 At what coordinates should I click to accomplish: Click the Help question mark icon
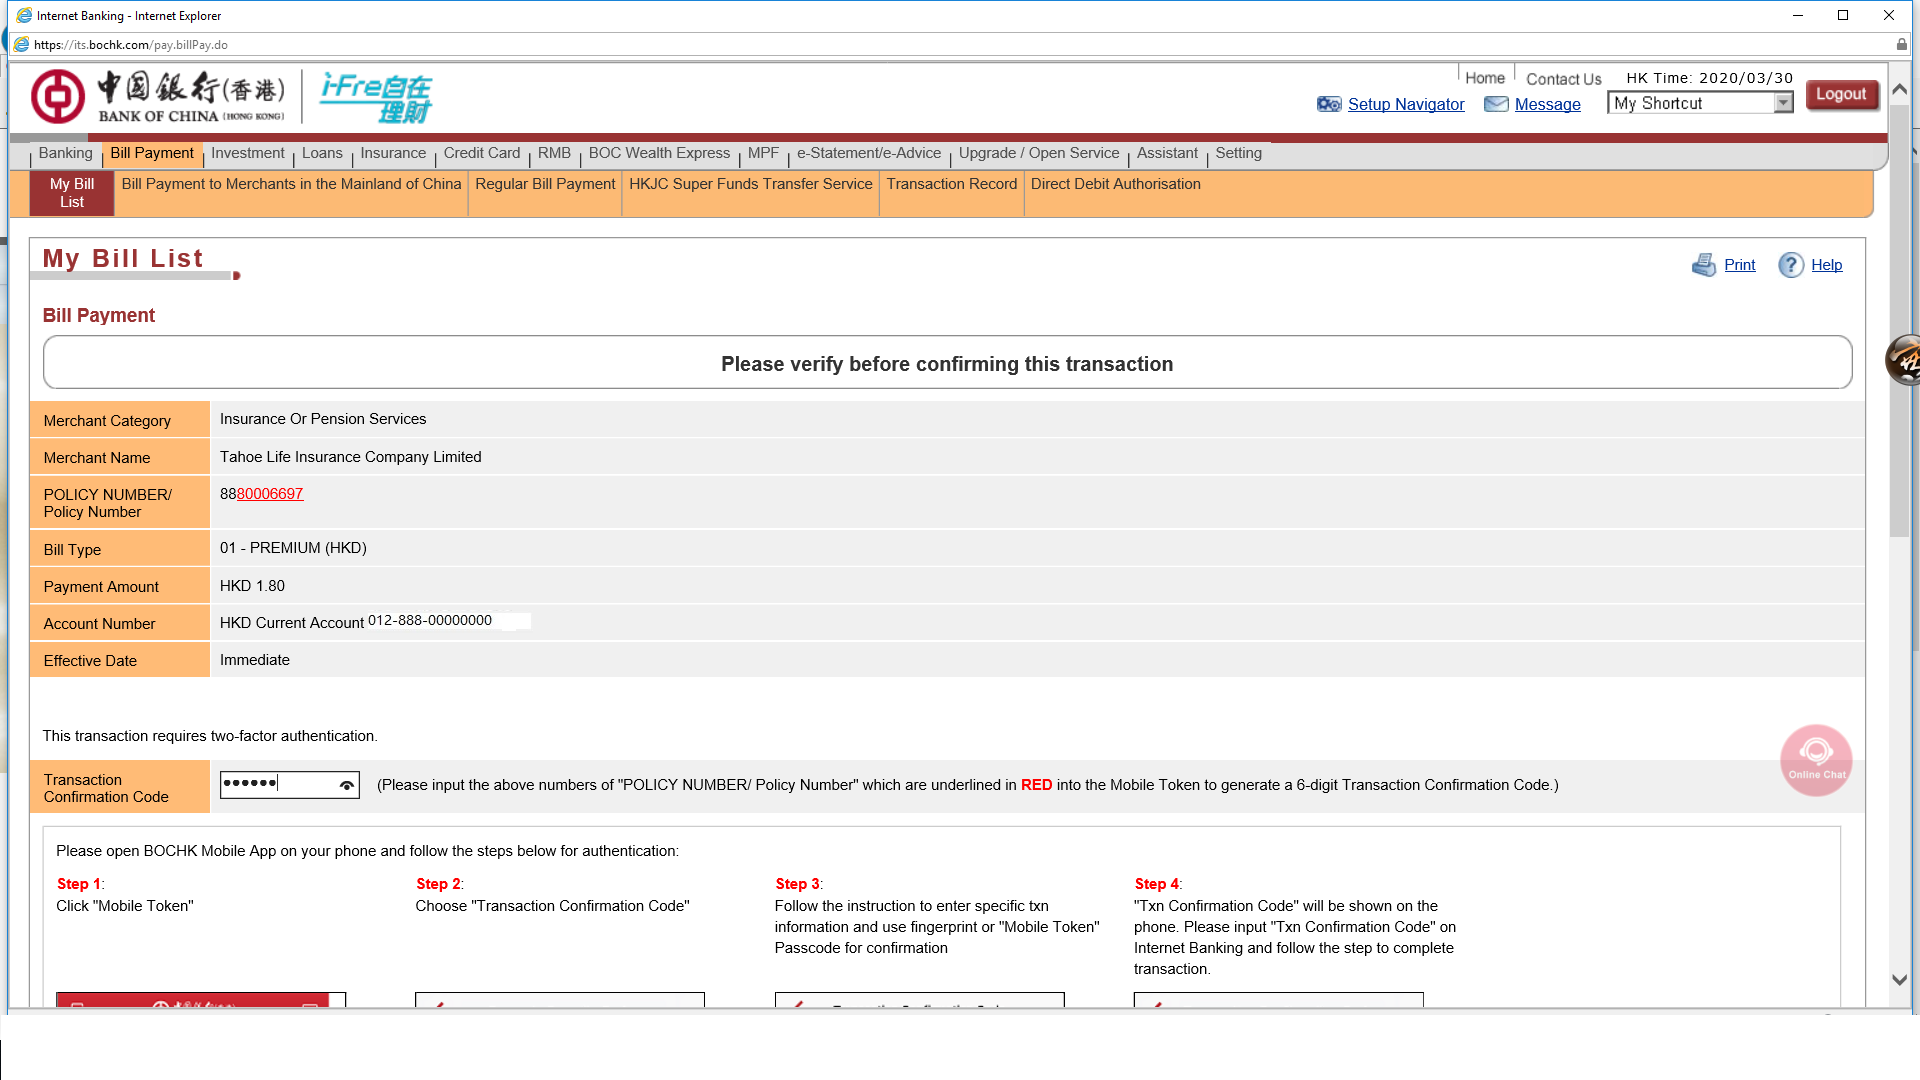[1790, 265]
